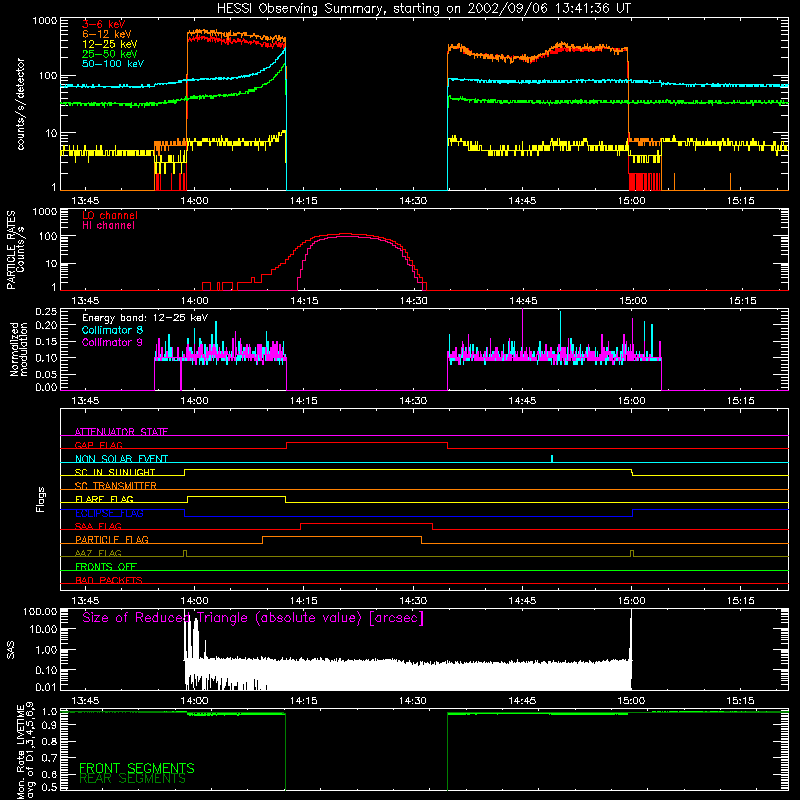Click the cyan 50-100 keV legend entry
This screenshot has height=800, width=800.
click(113, 63)
